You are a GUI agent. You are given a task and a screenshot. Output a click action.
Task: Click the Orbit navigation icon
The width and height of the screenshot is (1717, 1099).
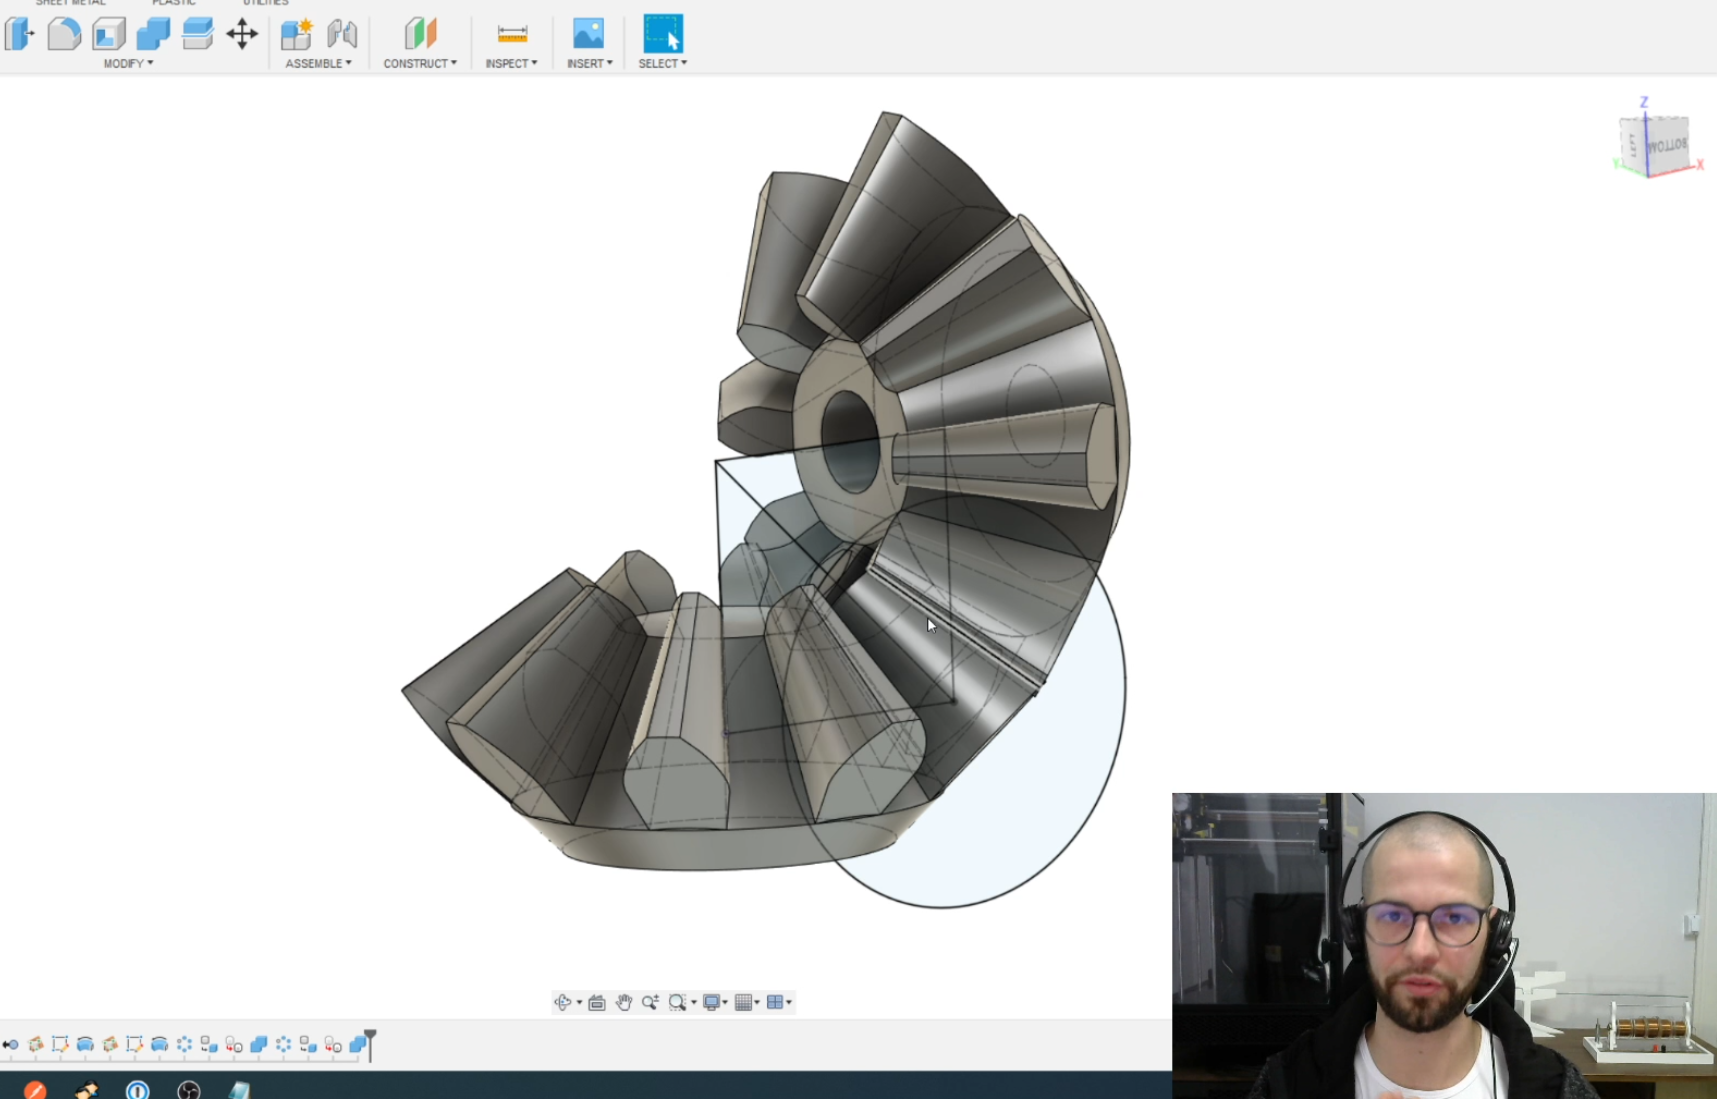(563, 1002)
